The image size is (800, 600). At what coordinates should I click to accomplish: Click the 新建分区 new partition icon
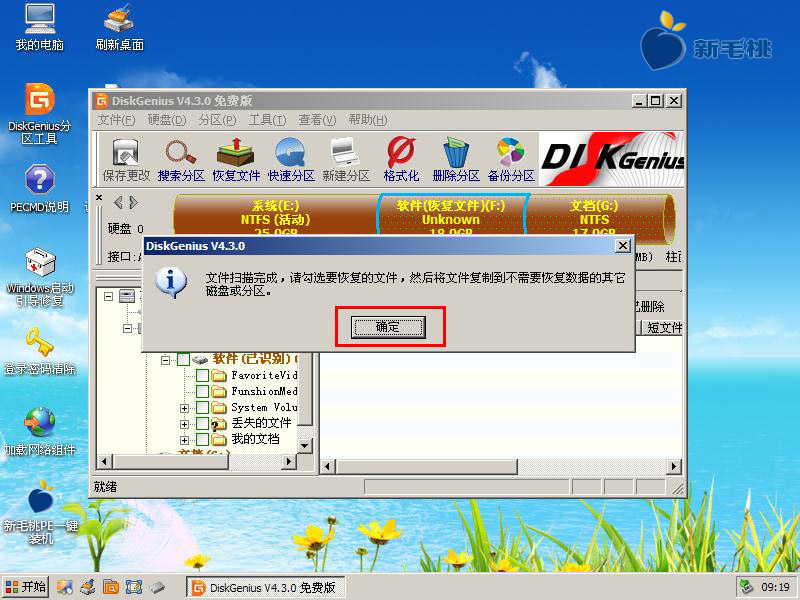click(x=345, y=160)
